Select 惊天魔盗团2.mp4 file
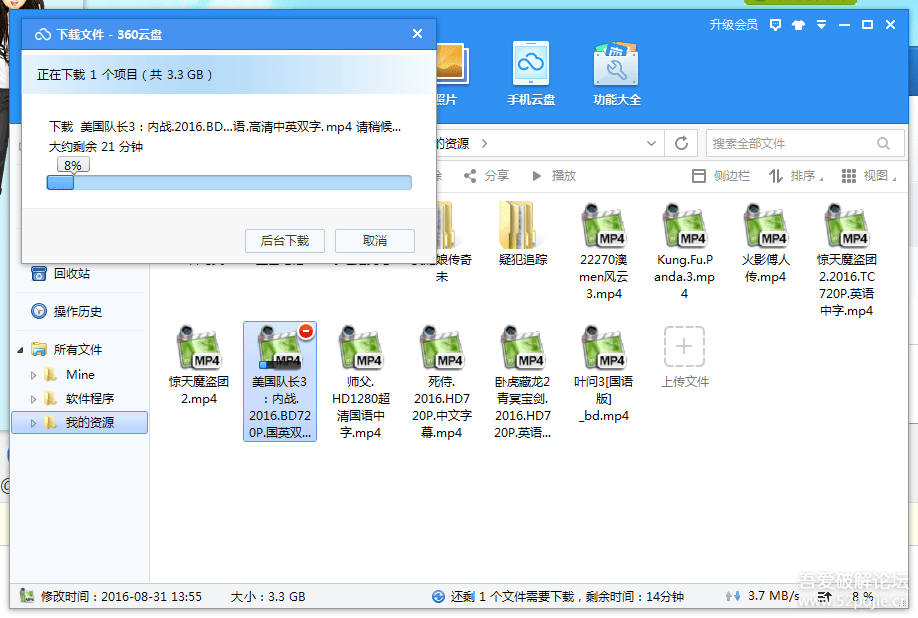The image size is (918, 618). 199,366
